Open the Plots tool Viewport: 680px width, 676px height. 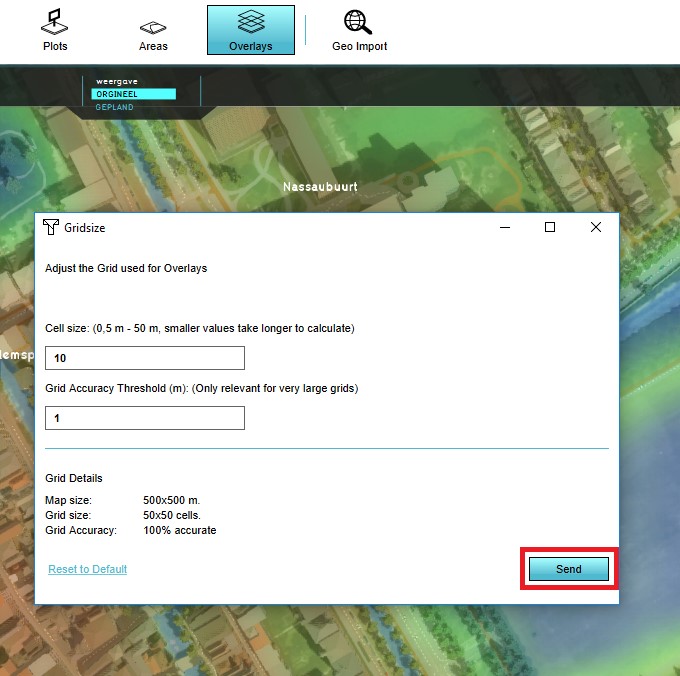[x=55, y=30]
